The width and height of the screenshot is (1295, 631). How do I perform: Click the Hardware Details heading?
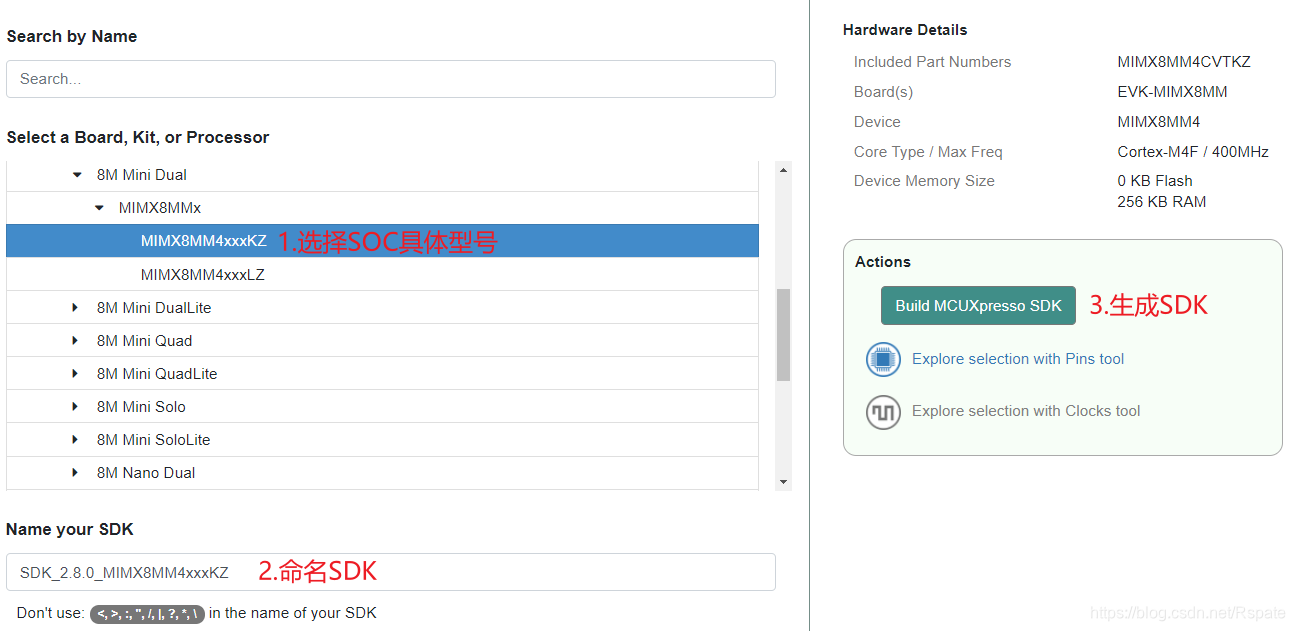pyautogui.click(x=905, y=30)
